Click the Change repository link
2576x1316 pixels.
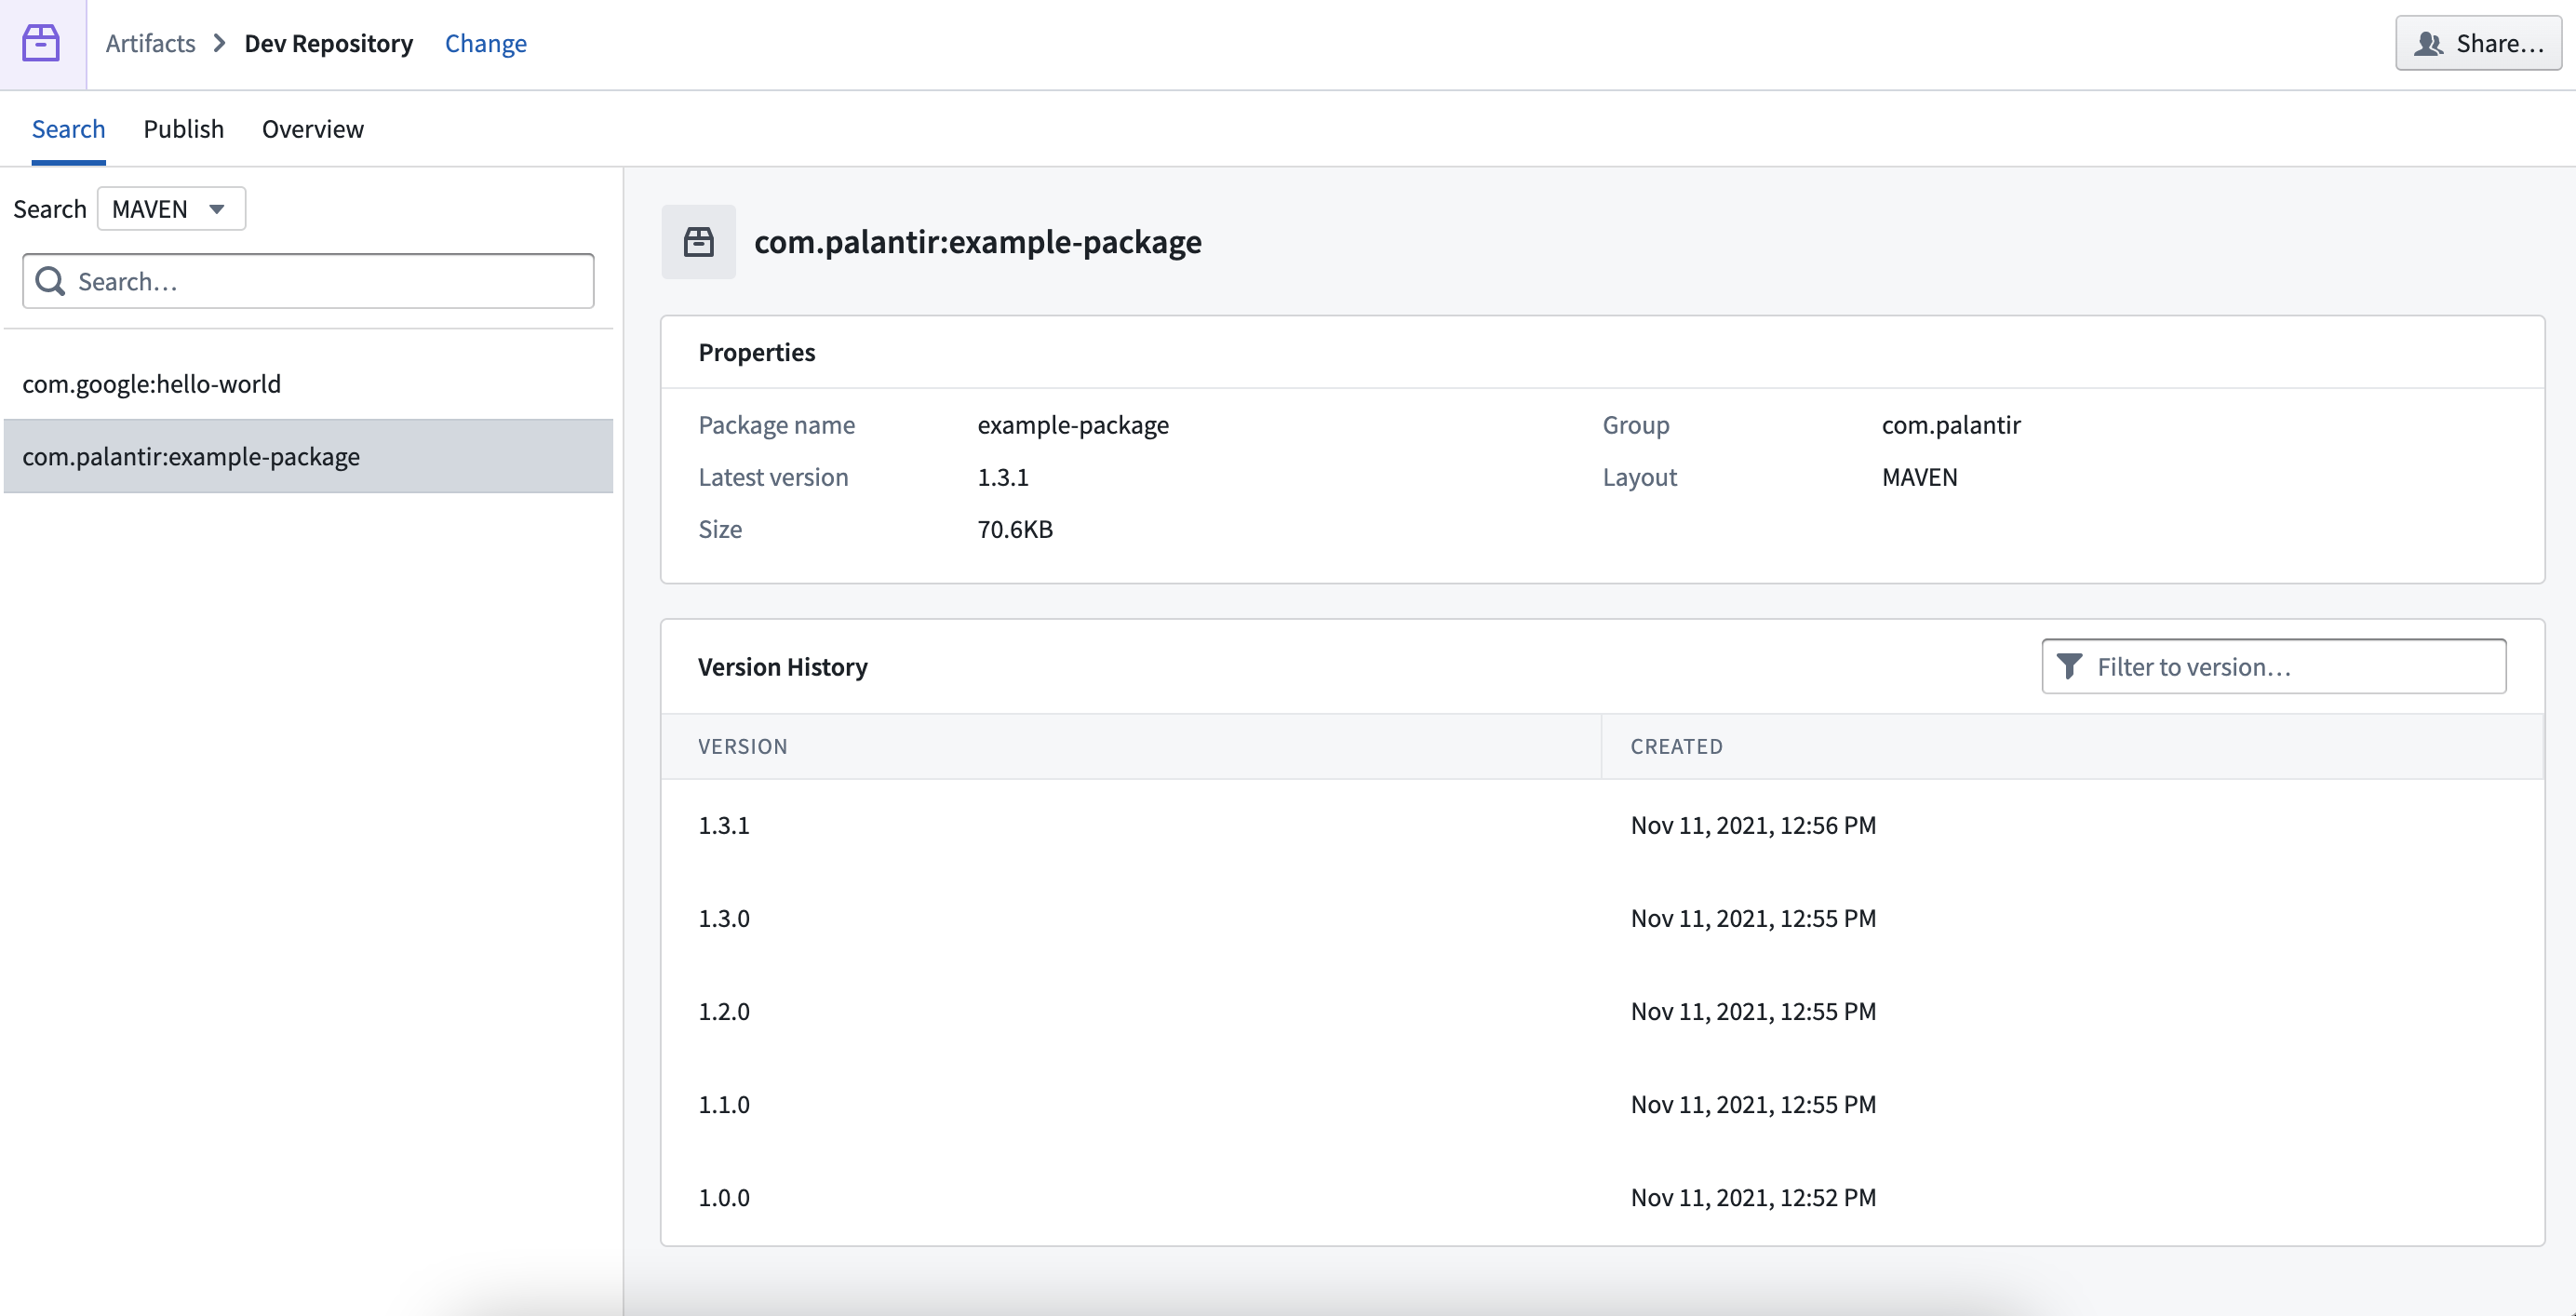[487, 42]
